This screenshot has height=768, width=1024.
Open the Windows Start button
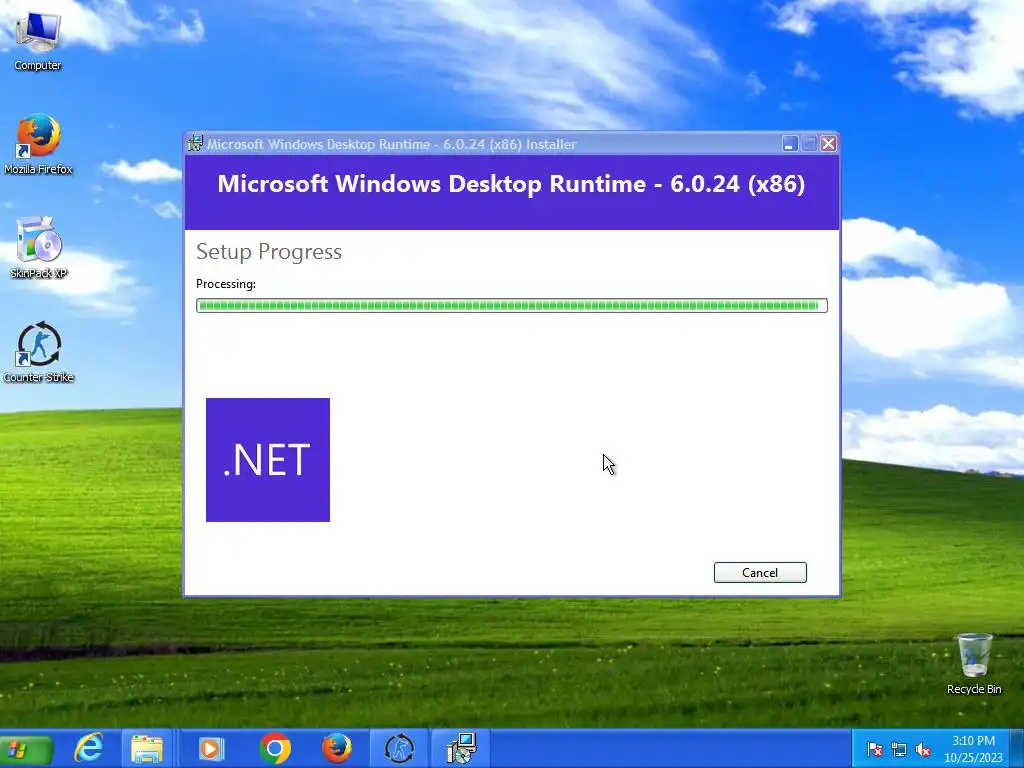click(x=25, y=749)
